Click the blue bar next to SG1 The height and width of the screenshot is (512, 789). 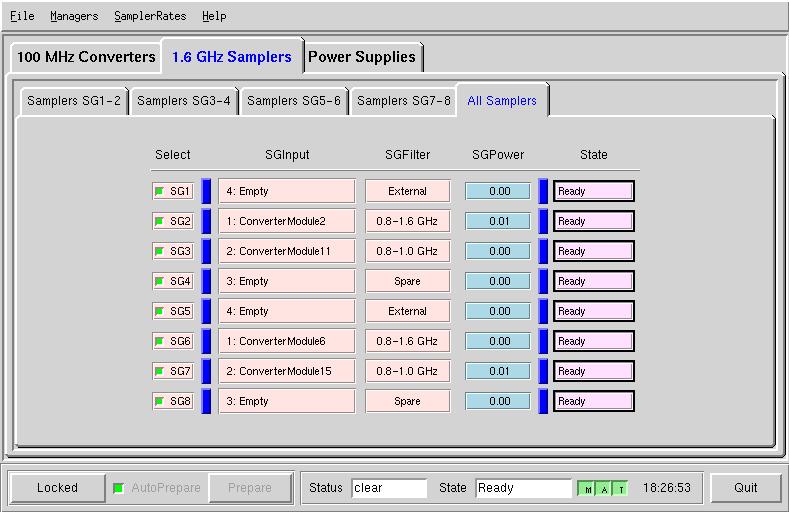(206, 191)
